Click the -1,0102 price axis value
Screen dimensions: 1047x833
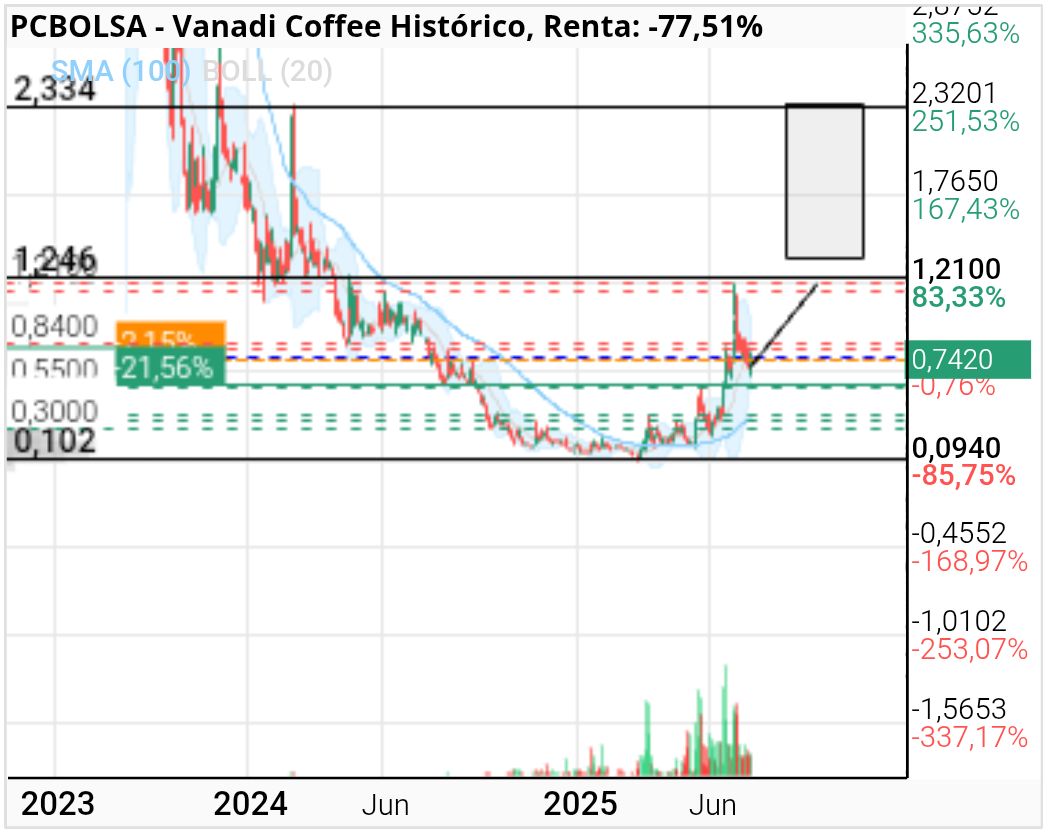click(959, 621)
